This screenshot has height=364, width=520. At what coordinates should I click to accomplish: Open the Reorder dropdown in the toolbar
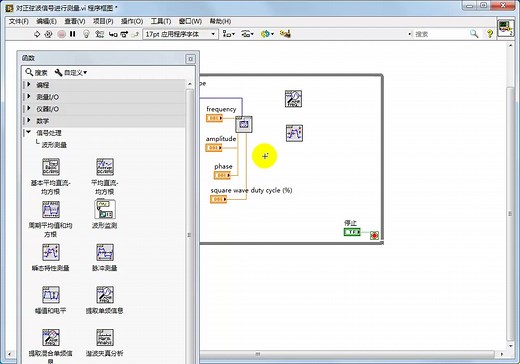click(267, 34)
